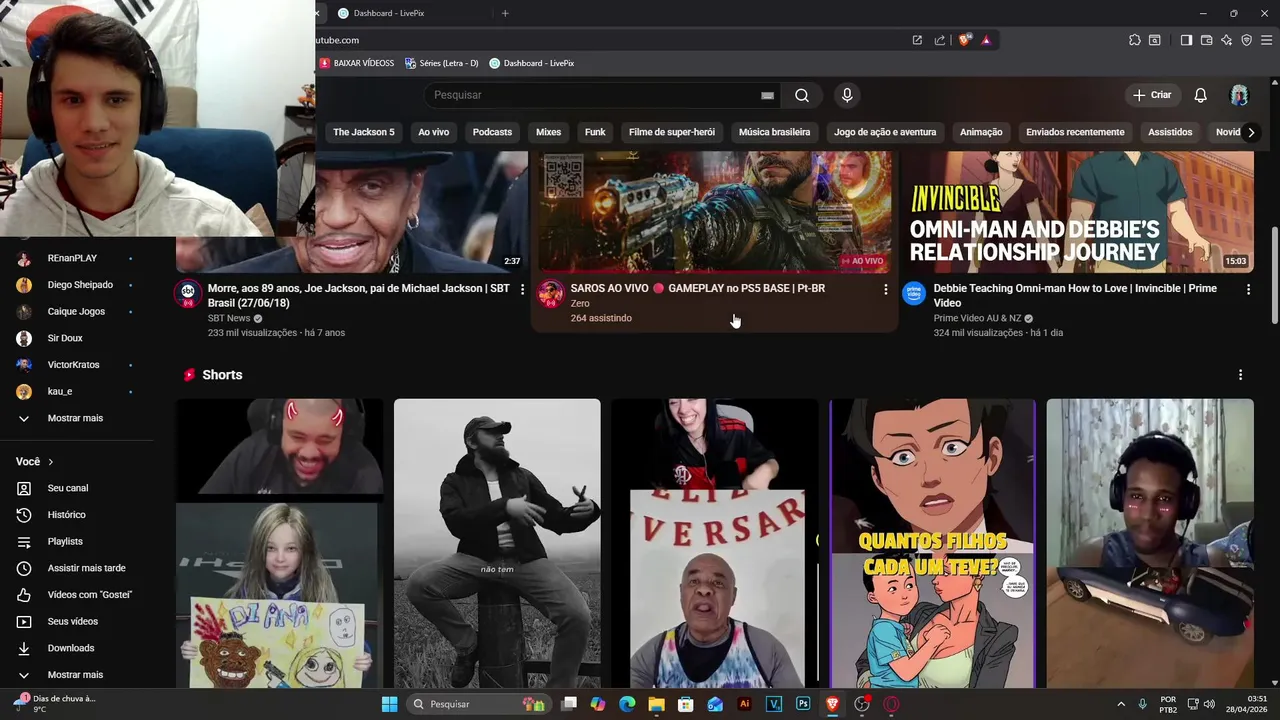This screenshot has width=1280, height=720.
Task: Click the share page icon in address bar
Action: 939,40
